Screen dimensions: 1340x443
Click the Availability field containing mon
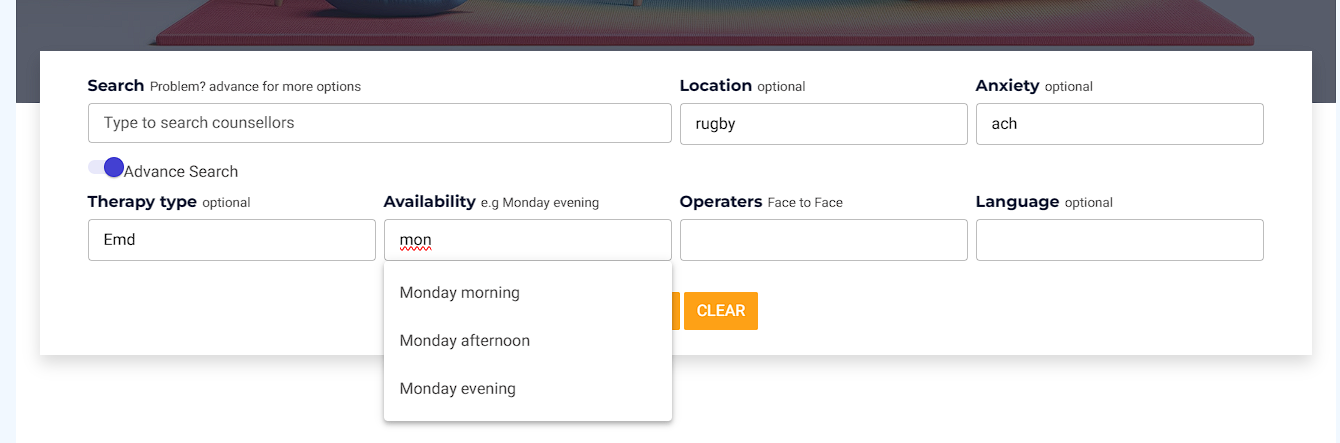(528, 240)
